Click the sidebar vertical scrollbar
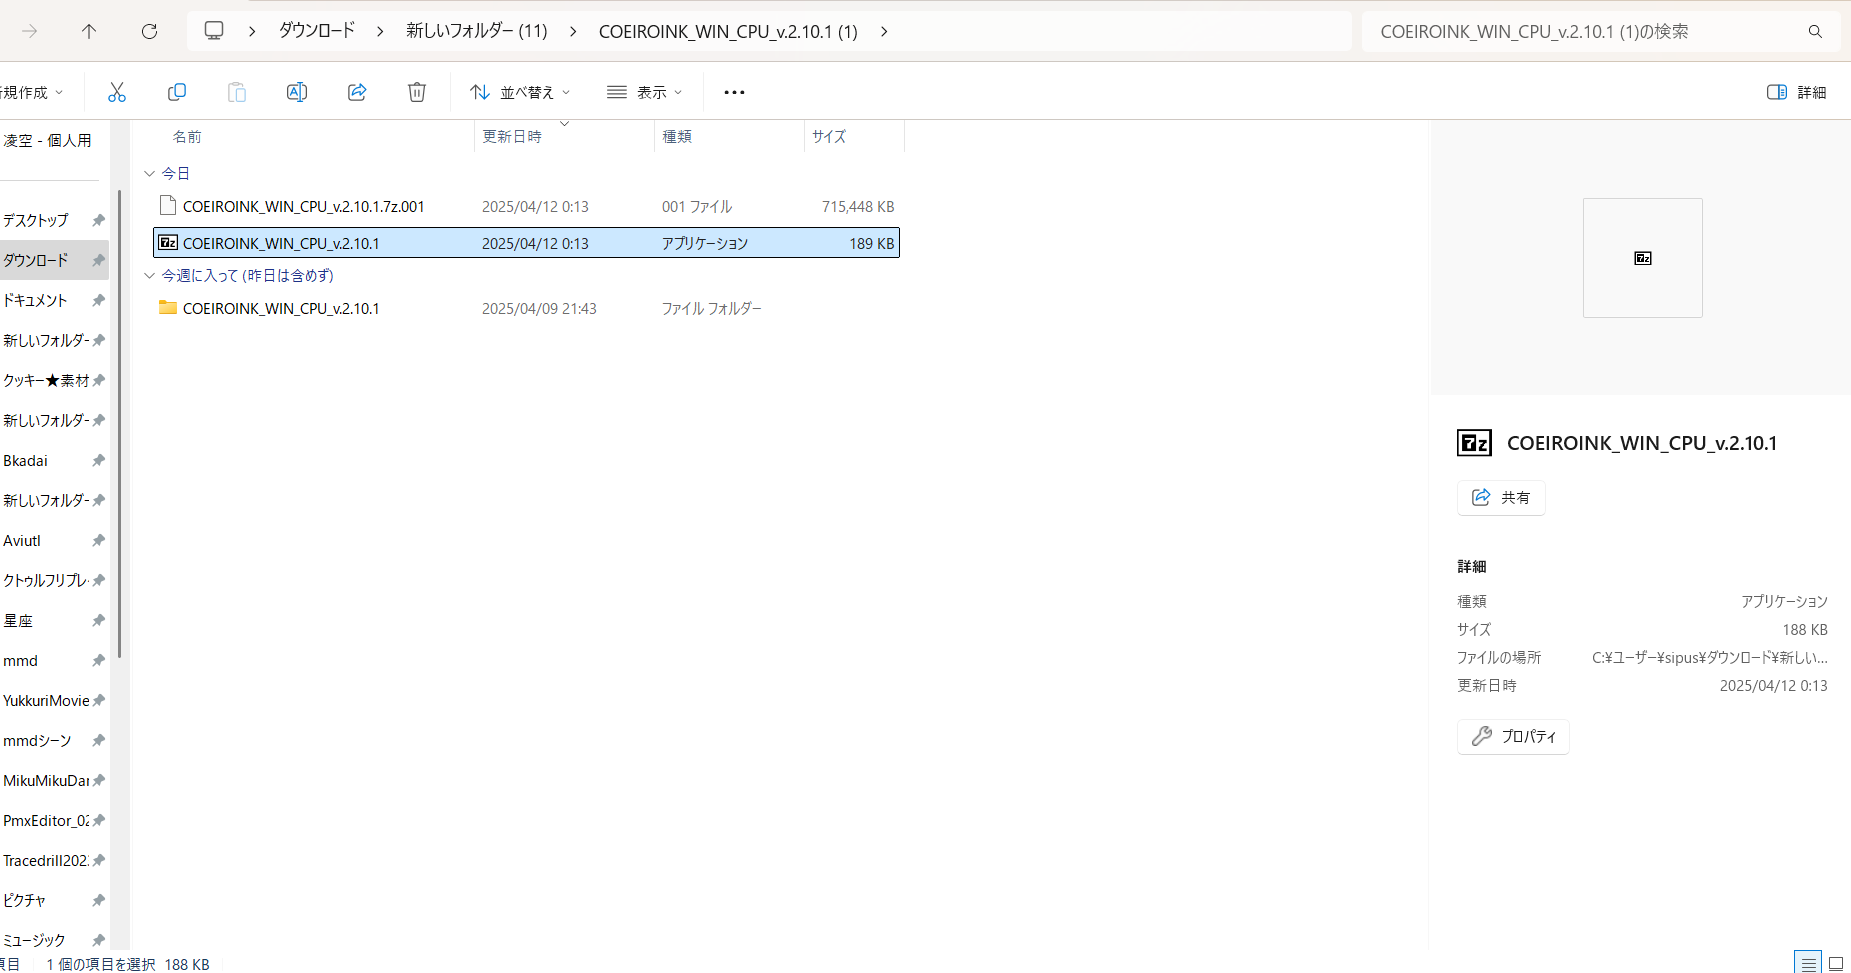The image size is (1851, 973). (x=119, y=425)
